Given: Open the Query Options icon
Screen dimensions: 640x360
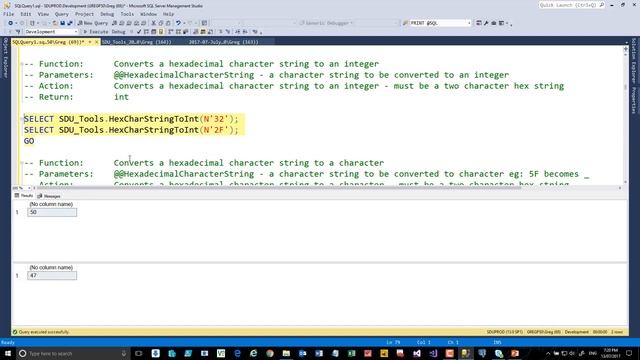Looking at the screenshot, I should [x=153, y=31].
